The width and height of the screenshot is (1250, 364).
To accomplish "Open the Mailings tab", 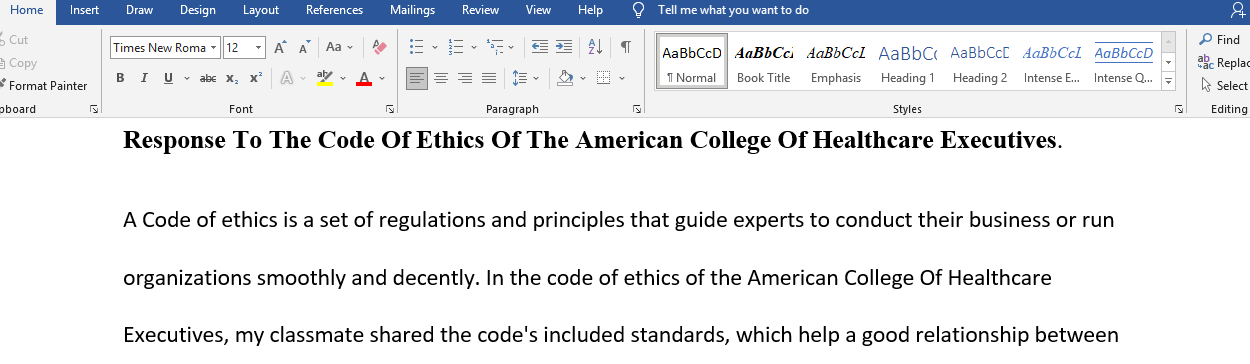I will coord(413,10).
